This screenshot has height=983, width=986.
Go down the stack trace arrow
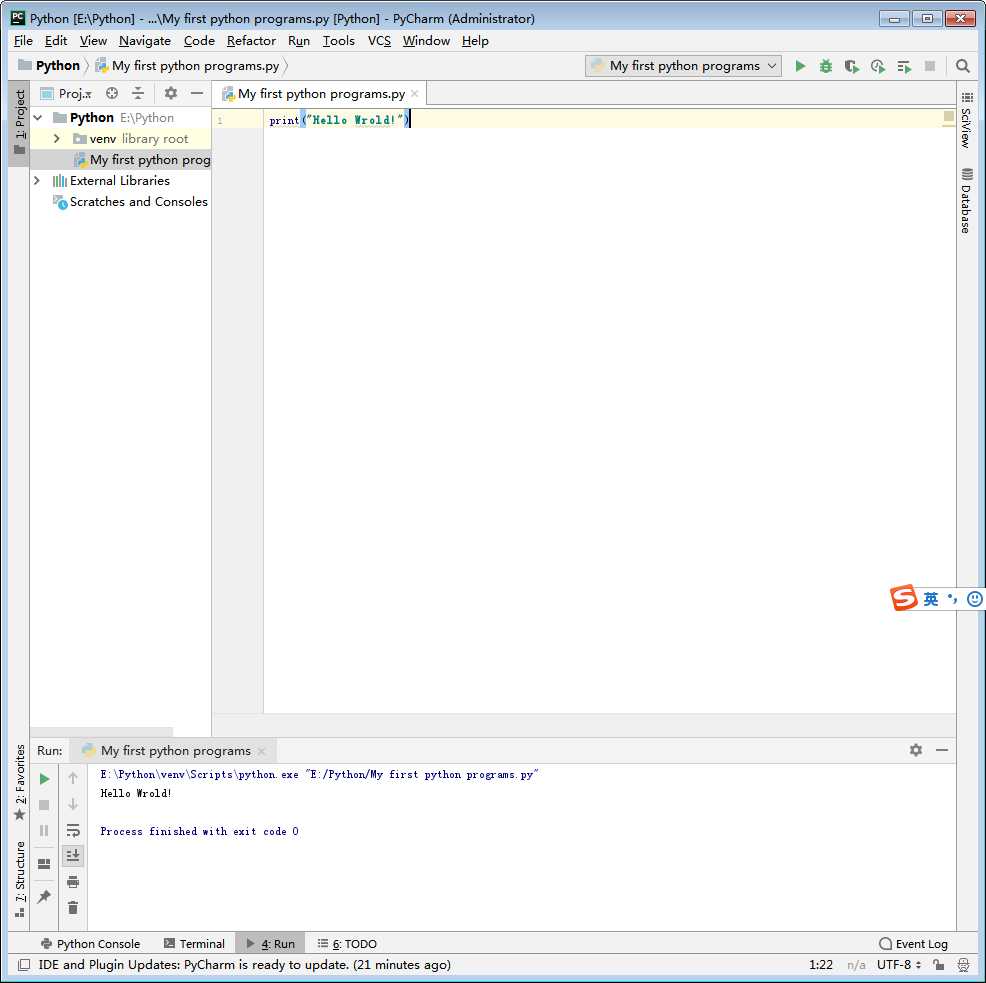73,804
